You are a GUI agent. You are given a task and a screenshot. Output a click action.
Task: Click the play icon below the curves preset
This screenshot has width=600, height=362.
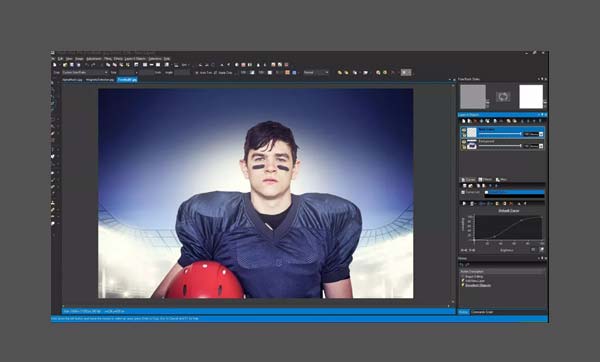(x=464, y=204)
